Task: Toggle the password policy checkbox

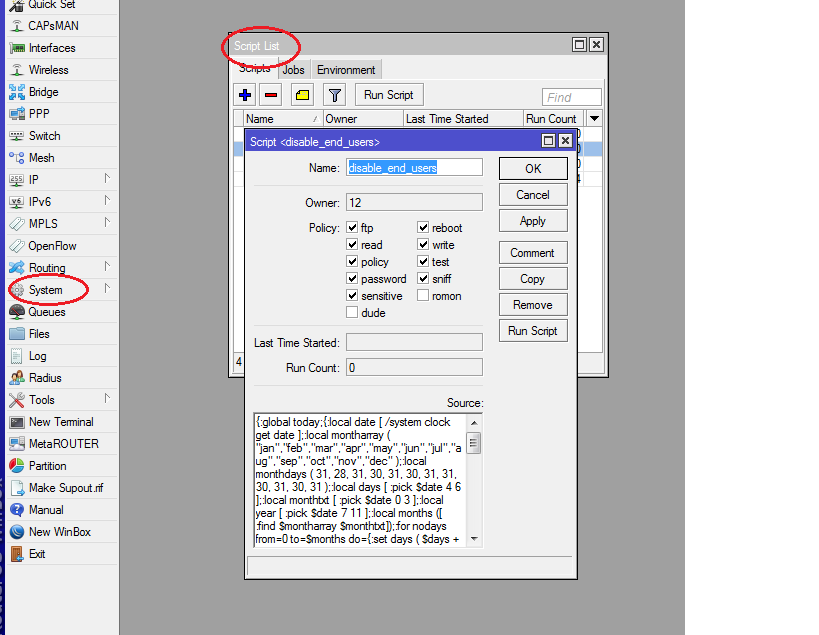Action: 353,278
